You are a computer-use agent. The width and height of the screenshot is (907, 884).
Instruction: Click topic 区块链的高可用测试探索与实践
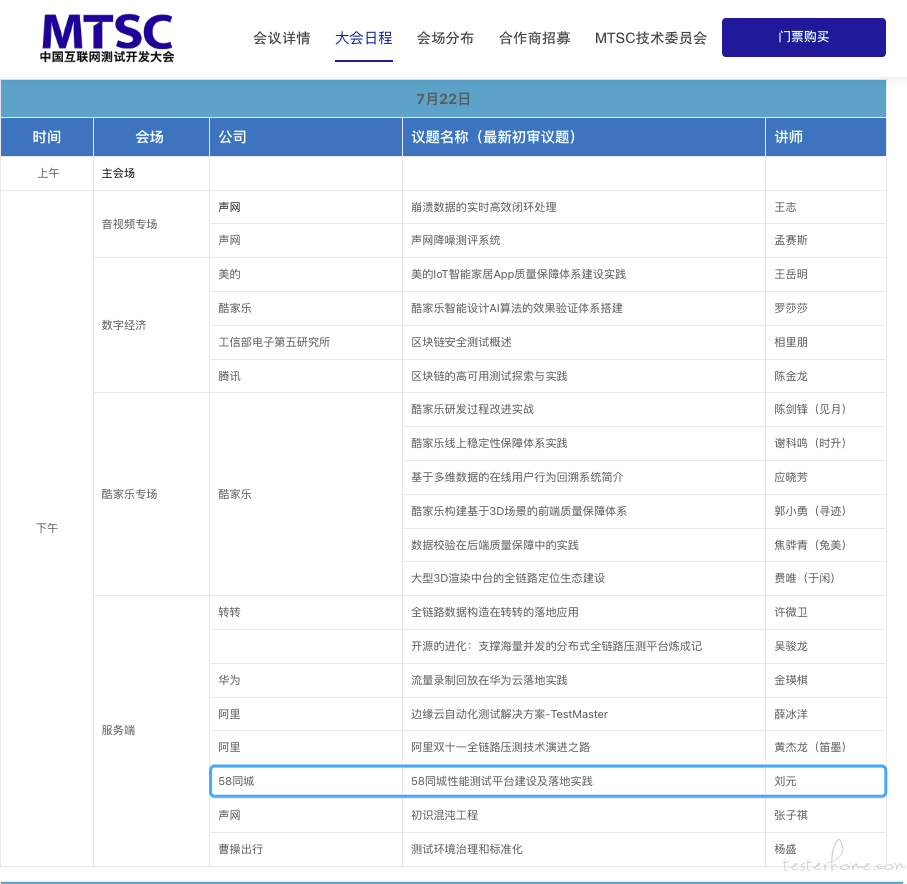coord(489,377)
